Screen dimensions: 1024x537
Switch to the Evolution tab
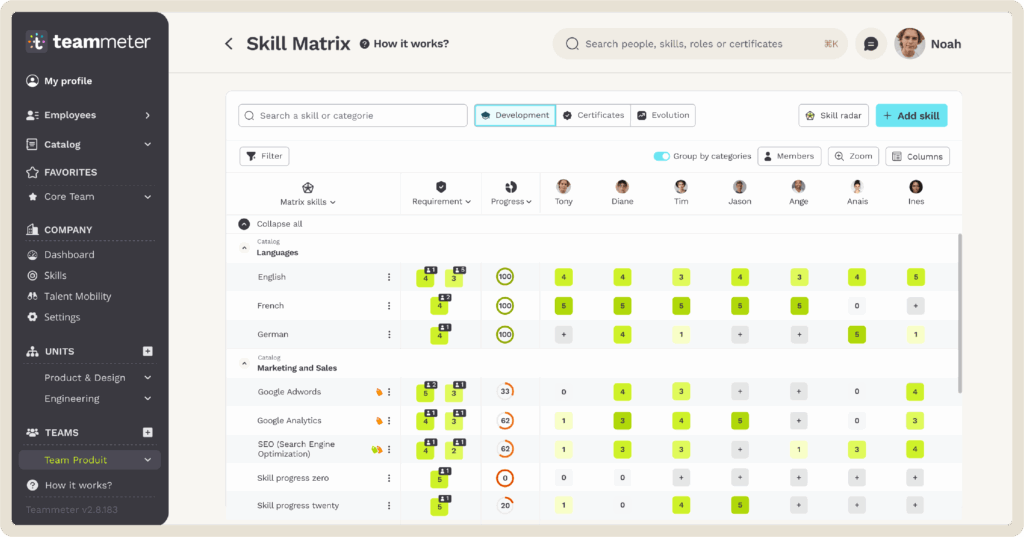[663, 116]
